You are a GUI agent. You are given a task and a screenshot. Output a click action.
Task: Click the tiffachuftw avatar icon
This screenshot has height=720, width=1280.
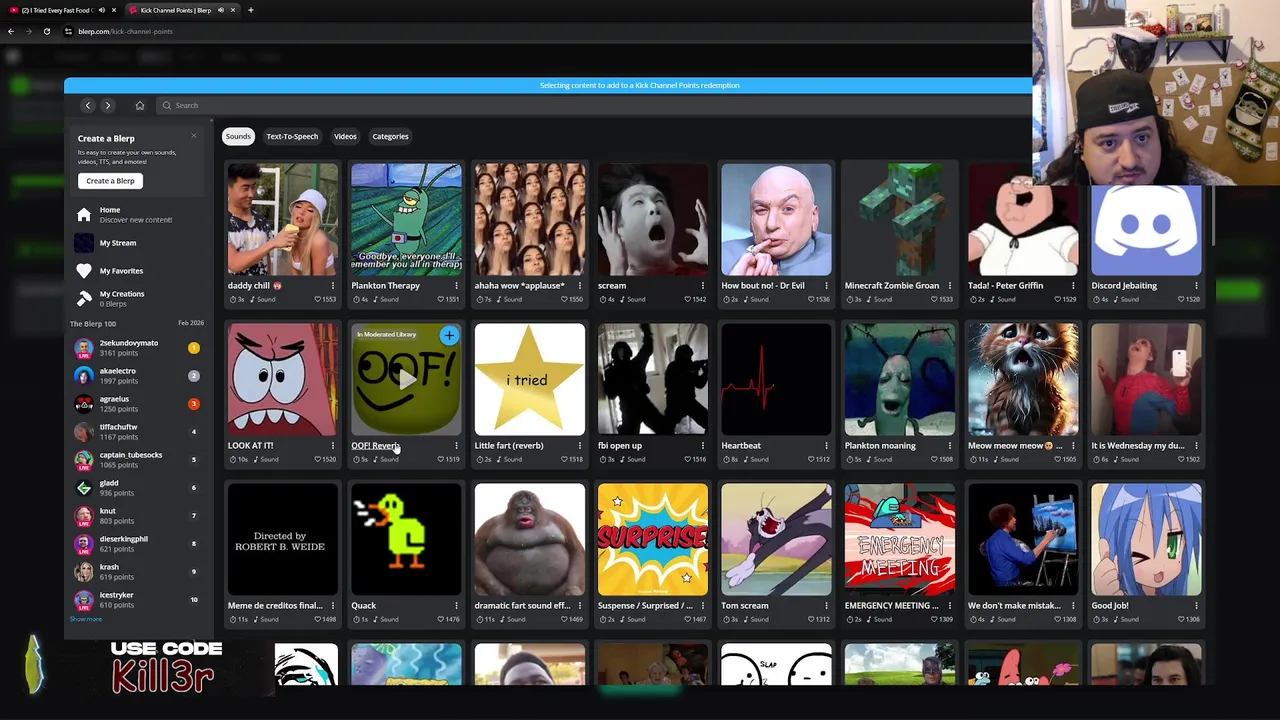click(84, 432)
